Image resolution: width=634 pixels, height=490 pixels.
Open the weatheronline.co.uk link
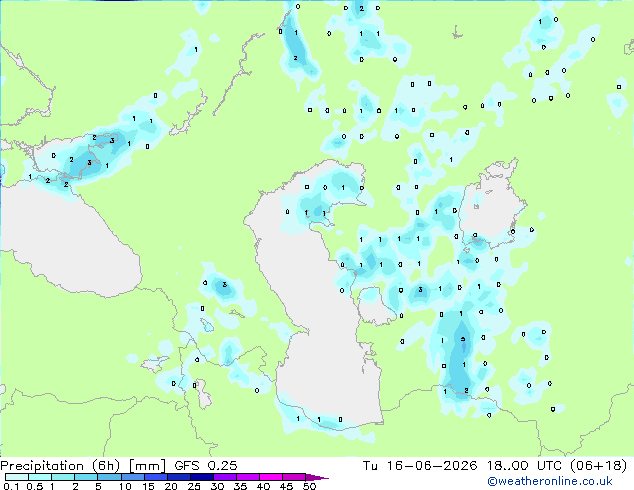[549, 481]
